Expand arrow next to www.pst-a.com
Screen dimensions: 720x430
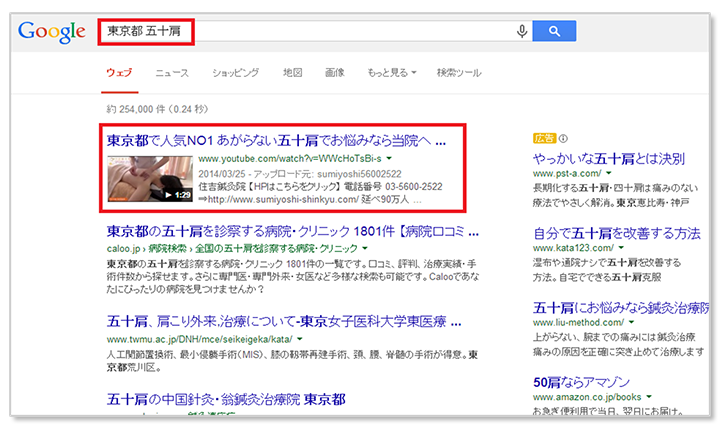(x=609, y=173)
